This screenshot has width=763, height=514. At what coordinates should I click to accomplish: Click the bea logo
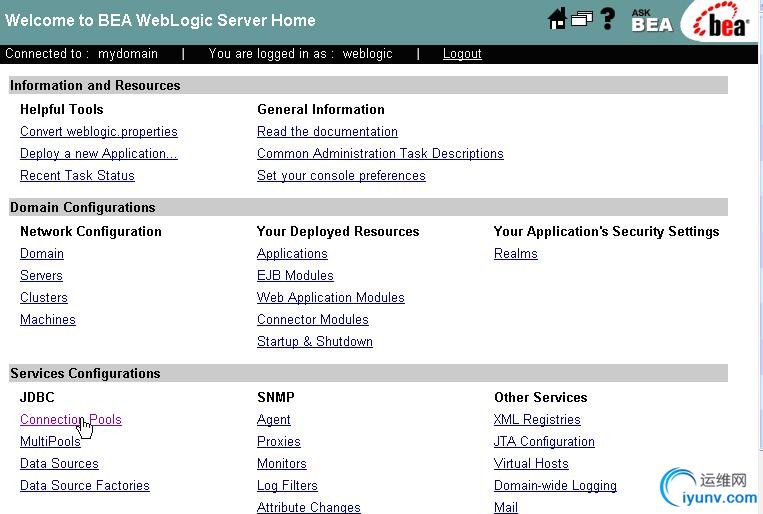point(722,21)
